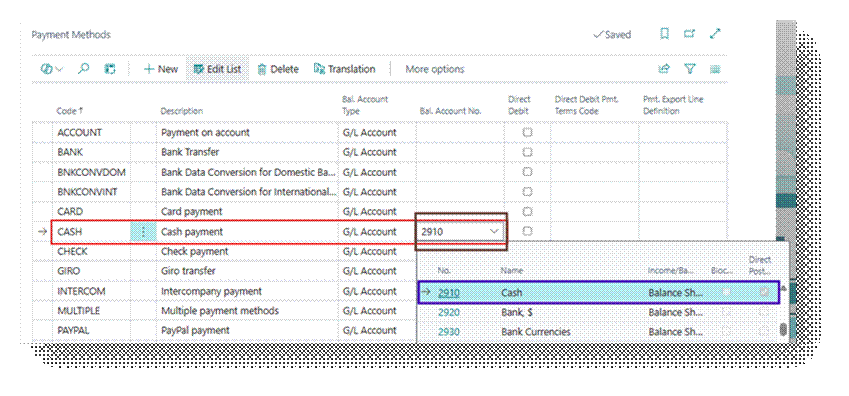Viewport: 849px width, 396px height.
Task: Open account link 2920 in the lookup
Action: click(x=449, y=312)
